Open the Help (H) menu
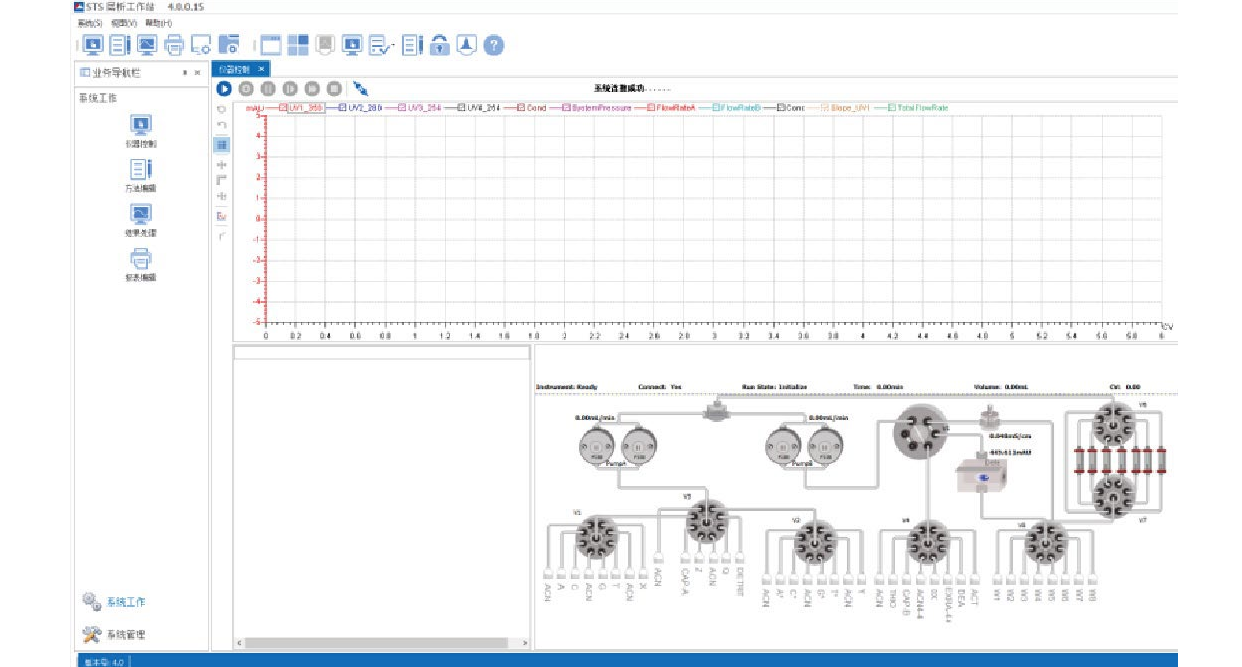The width and height of the screenshot is (1242, 667). [158, 22]
